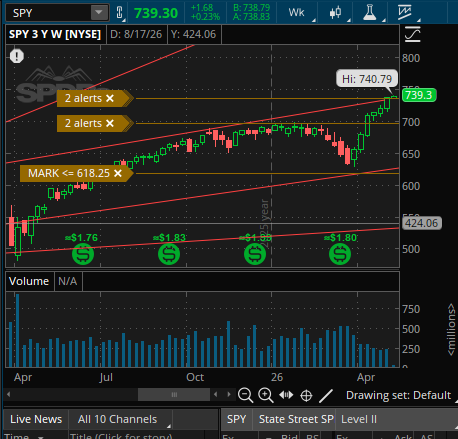Click the Oct time axis label

tap(195, 377)
